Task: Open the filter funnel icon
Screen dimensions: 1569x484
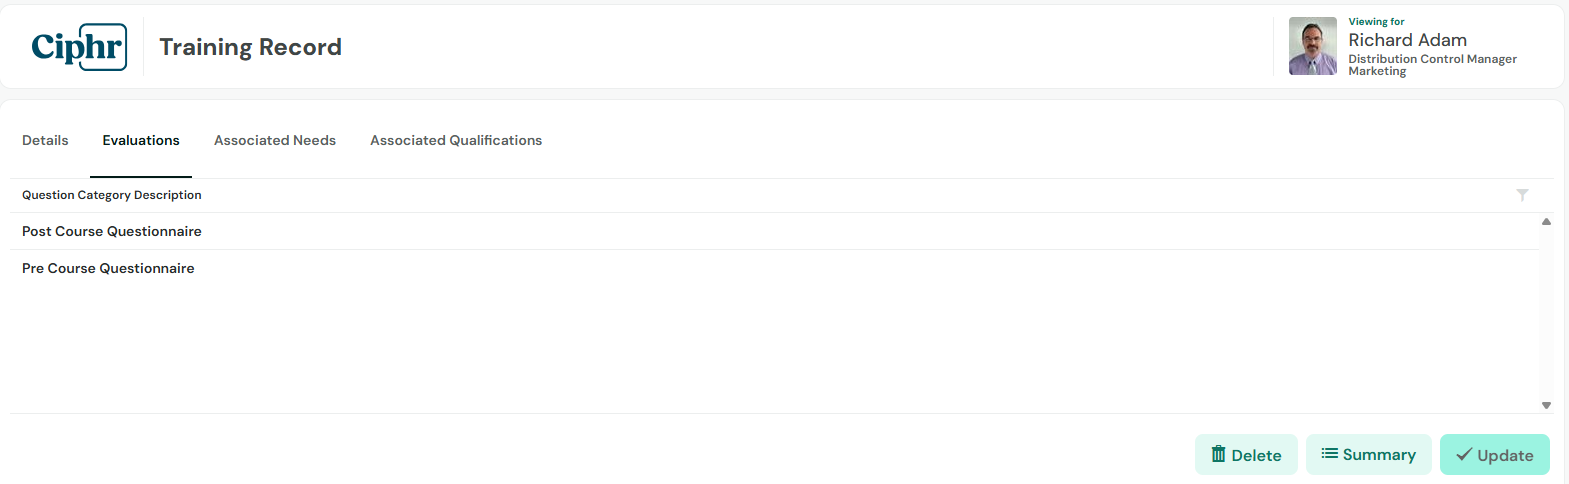Action: tap(1522, 195)
